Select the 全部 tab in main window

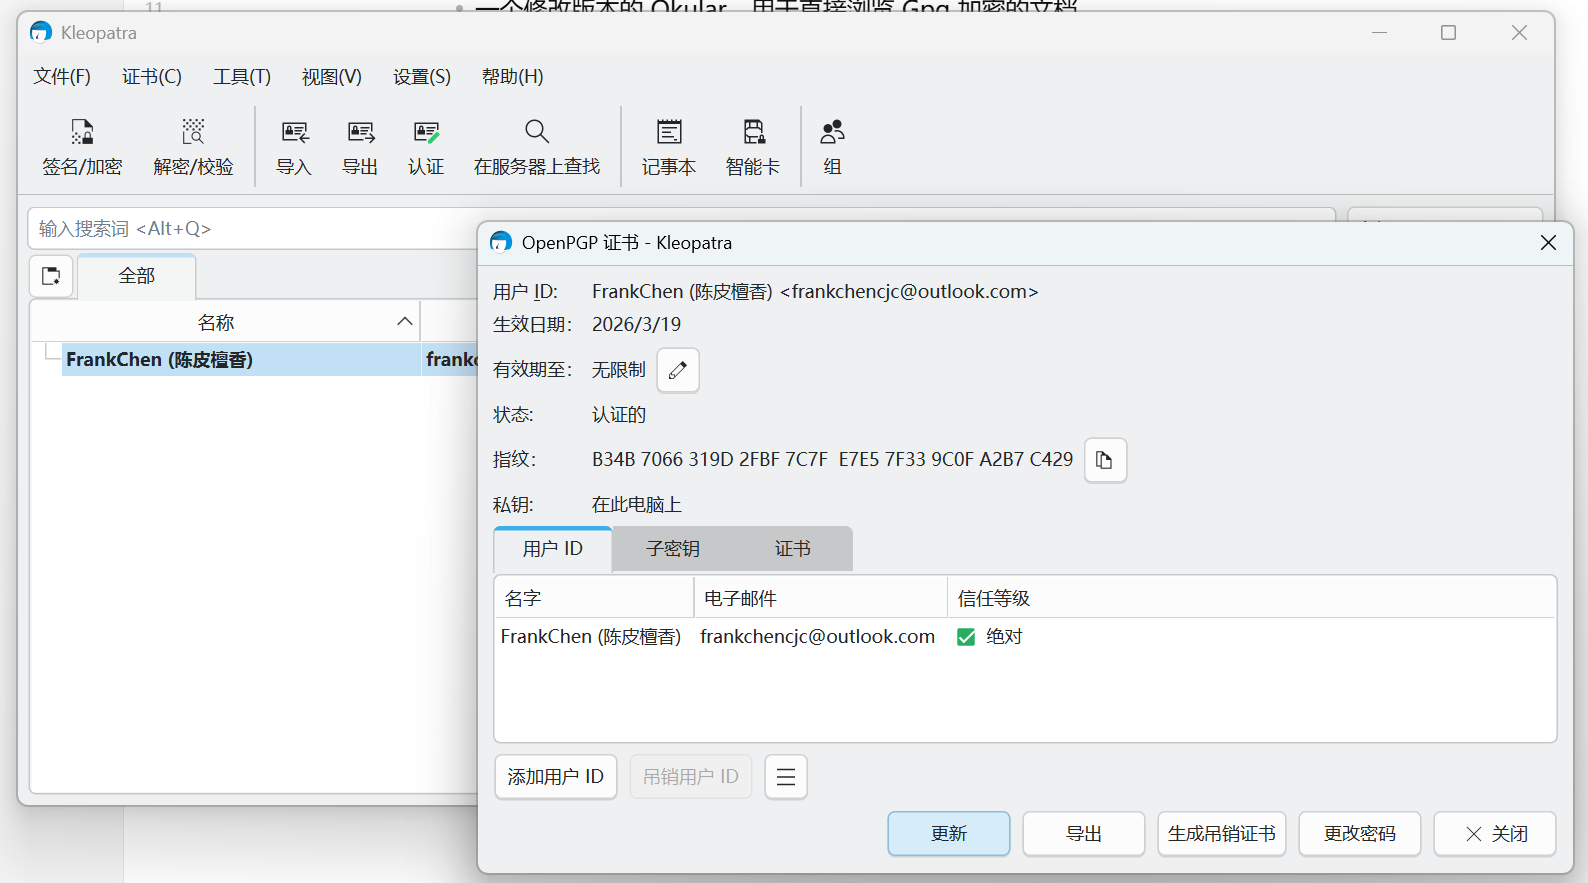[x=137, y=276]
